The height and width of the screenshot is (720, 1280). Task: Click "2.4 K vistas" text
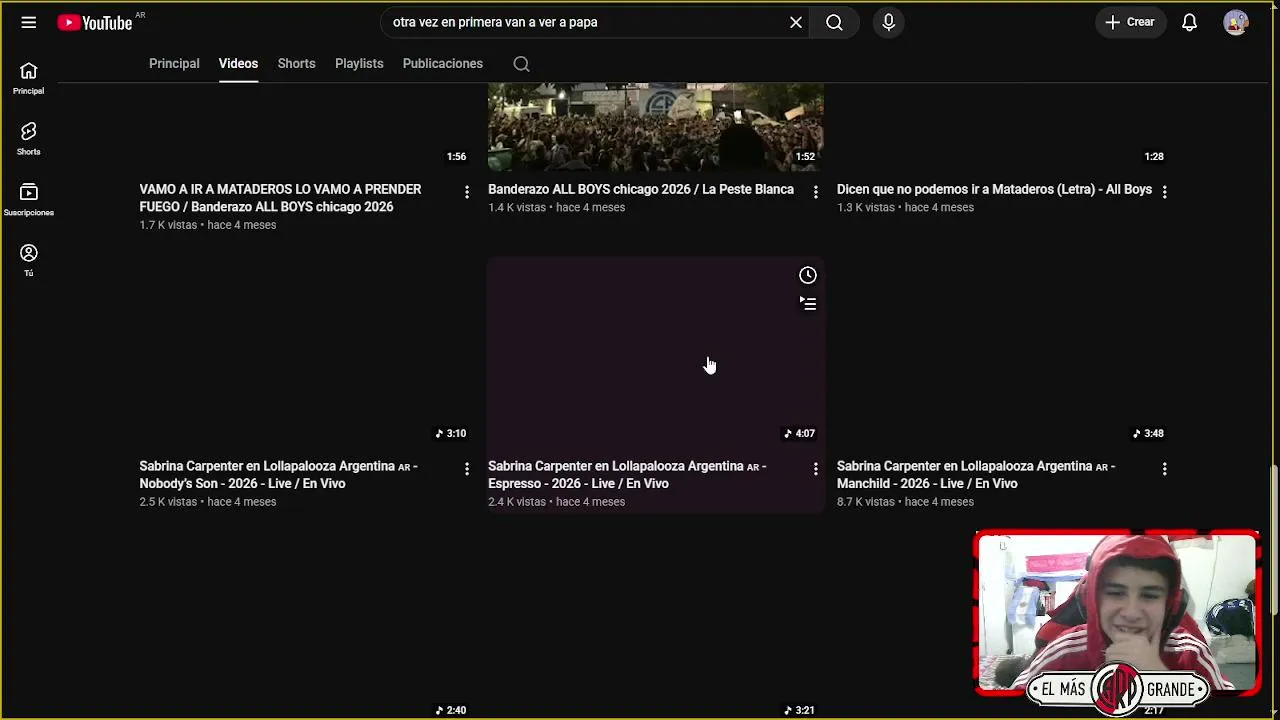(x=517, y=502)
